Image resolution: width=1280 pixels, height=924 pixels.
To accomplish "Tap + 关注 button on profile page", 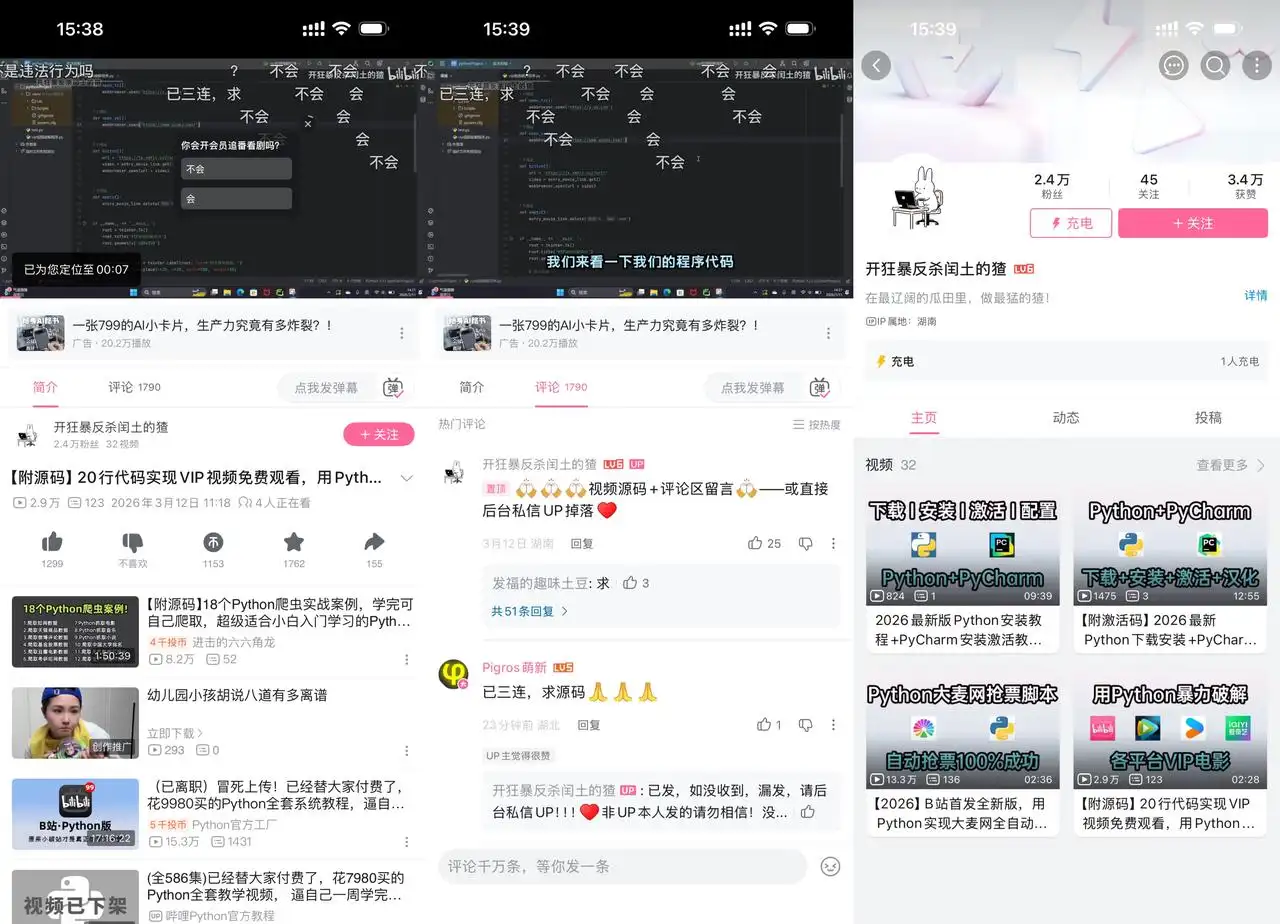I will [x=1193, y=224].
